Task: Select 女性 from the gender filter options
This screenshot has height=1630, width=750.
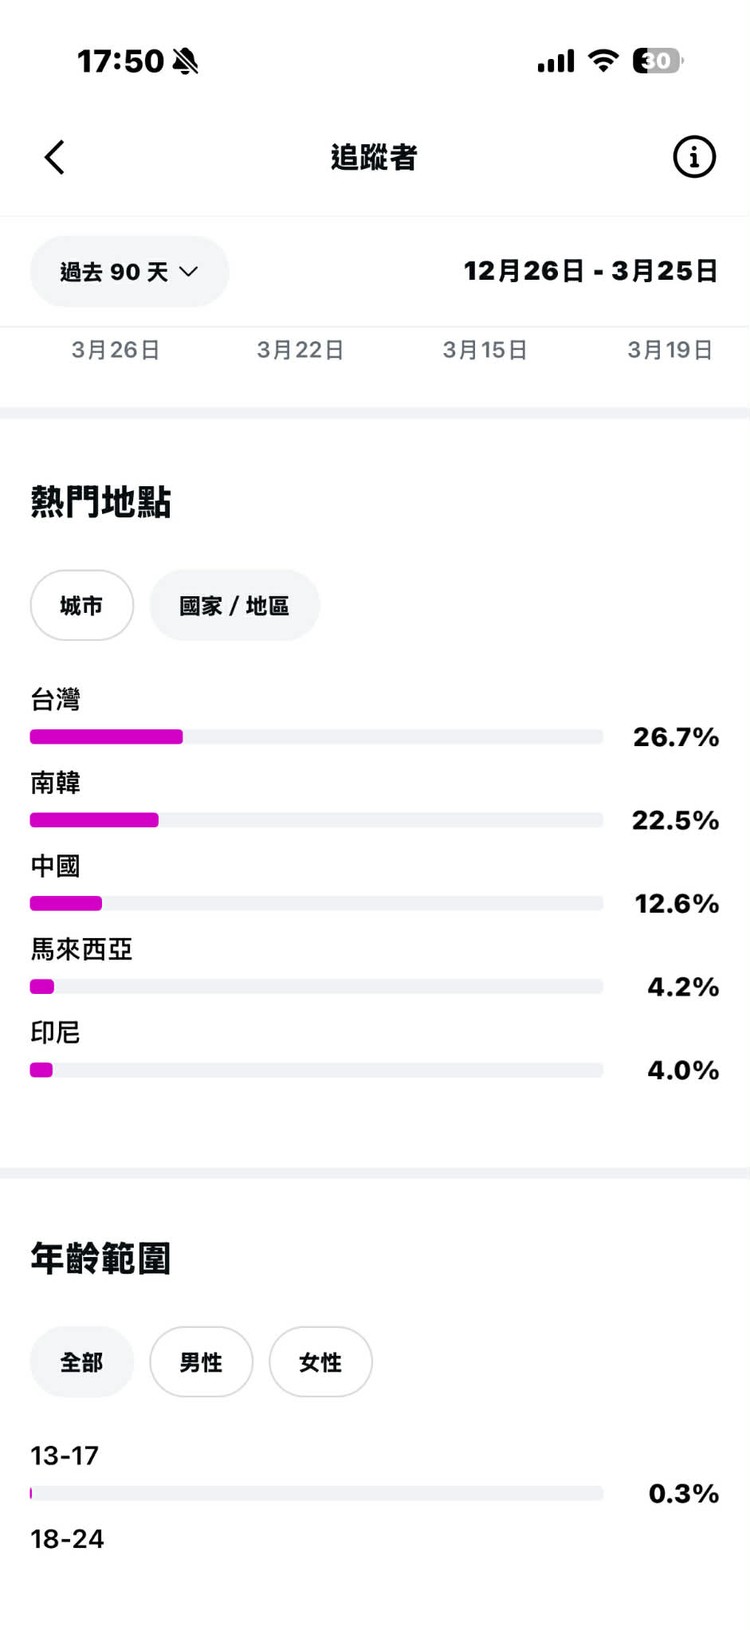Action: pos(320,1361)
